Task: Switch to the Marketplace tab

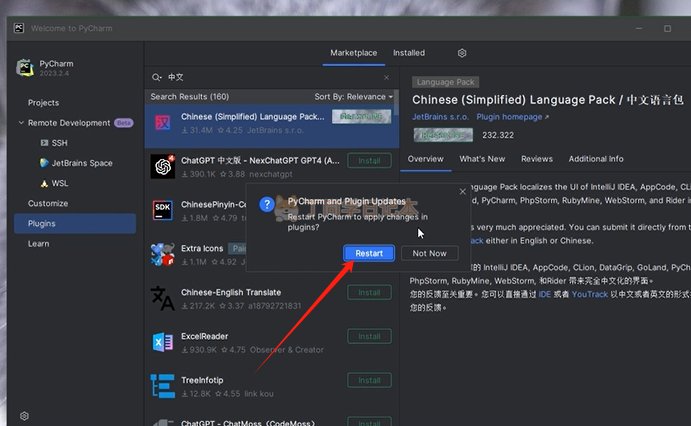Action: (353, 53)
